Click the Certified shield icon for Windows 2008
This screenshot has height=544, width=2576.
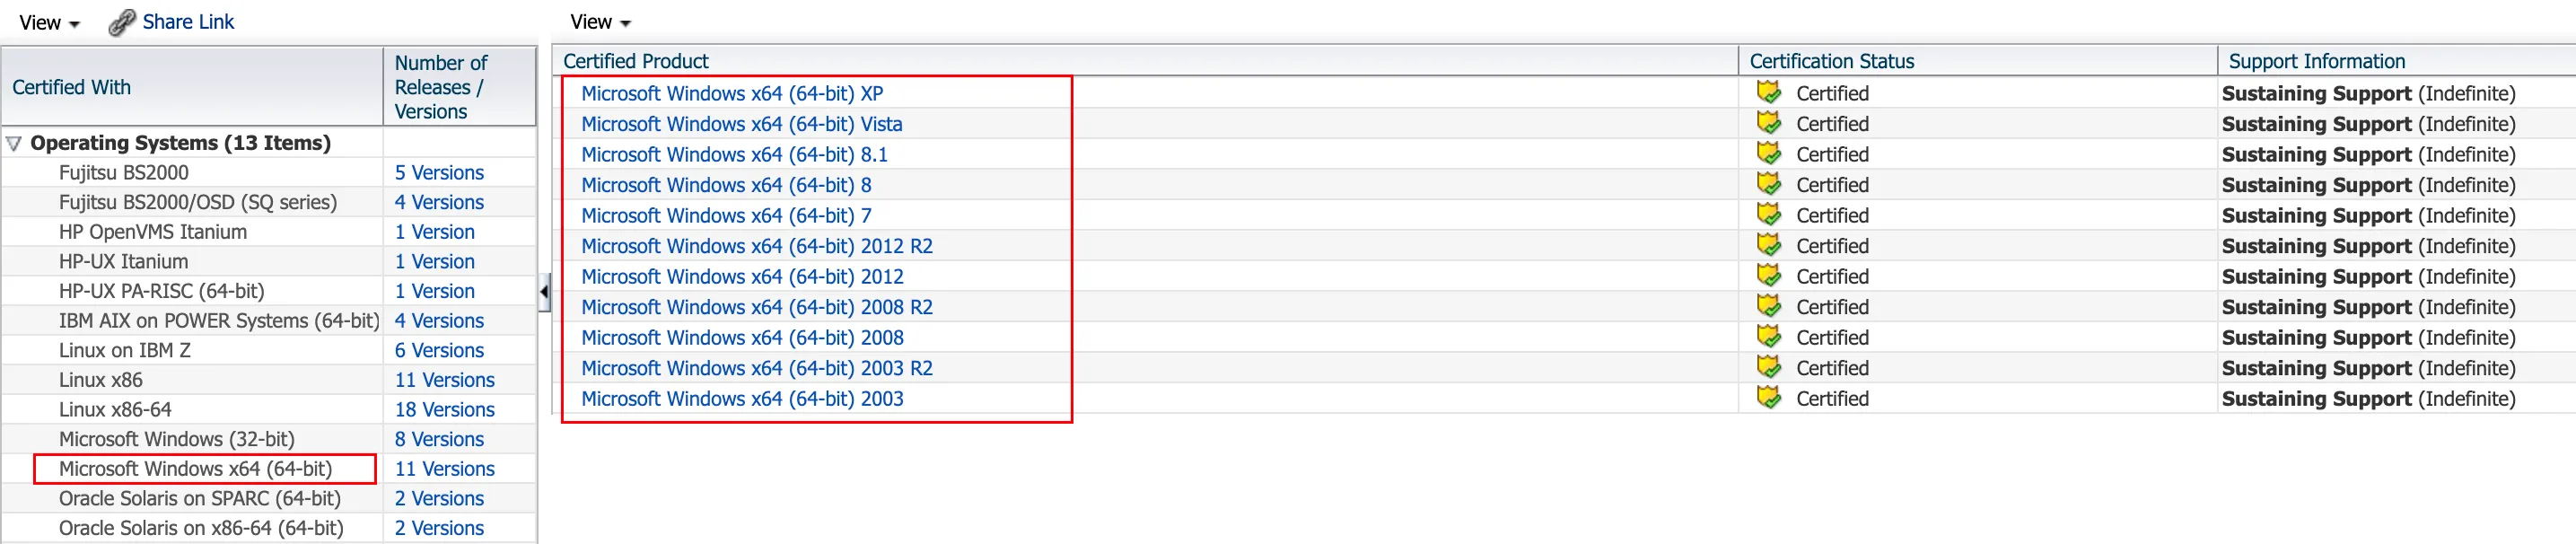click(1768, 337)
